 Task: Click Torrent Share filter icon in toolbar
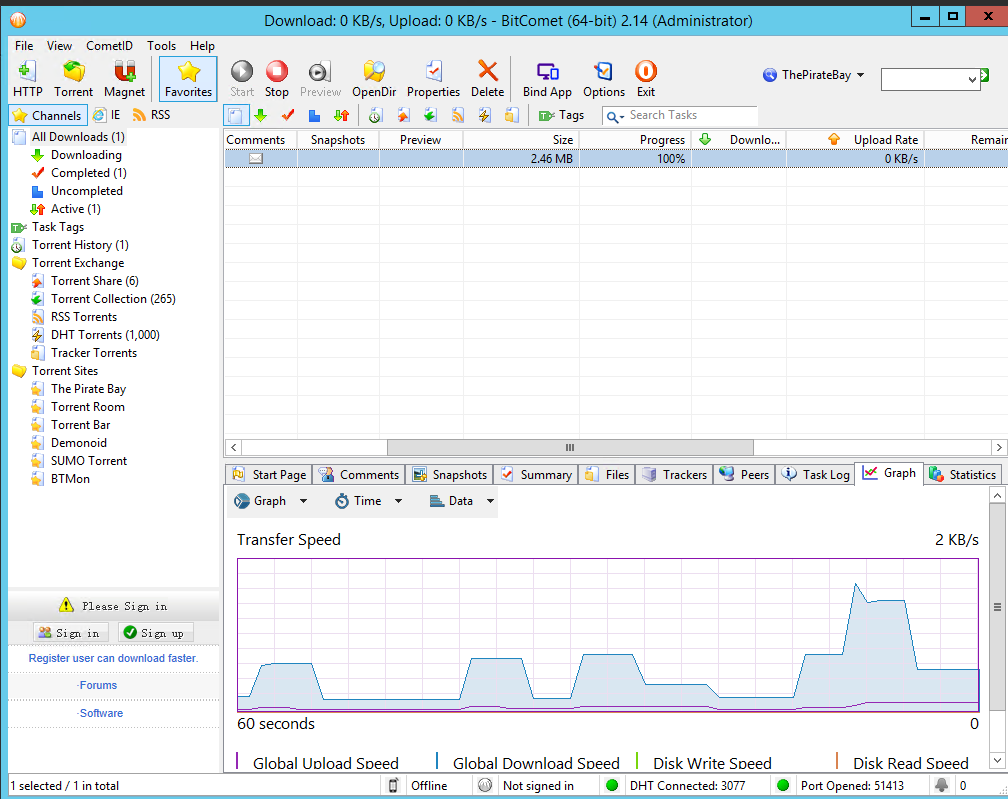pyautogui.click(x=403, y=116)
